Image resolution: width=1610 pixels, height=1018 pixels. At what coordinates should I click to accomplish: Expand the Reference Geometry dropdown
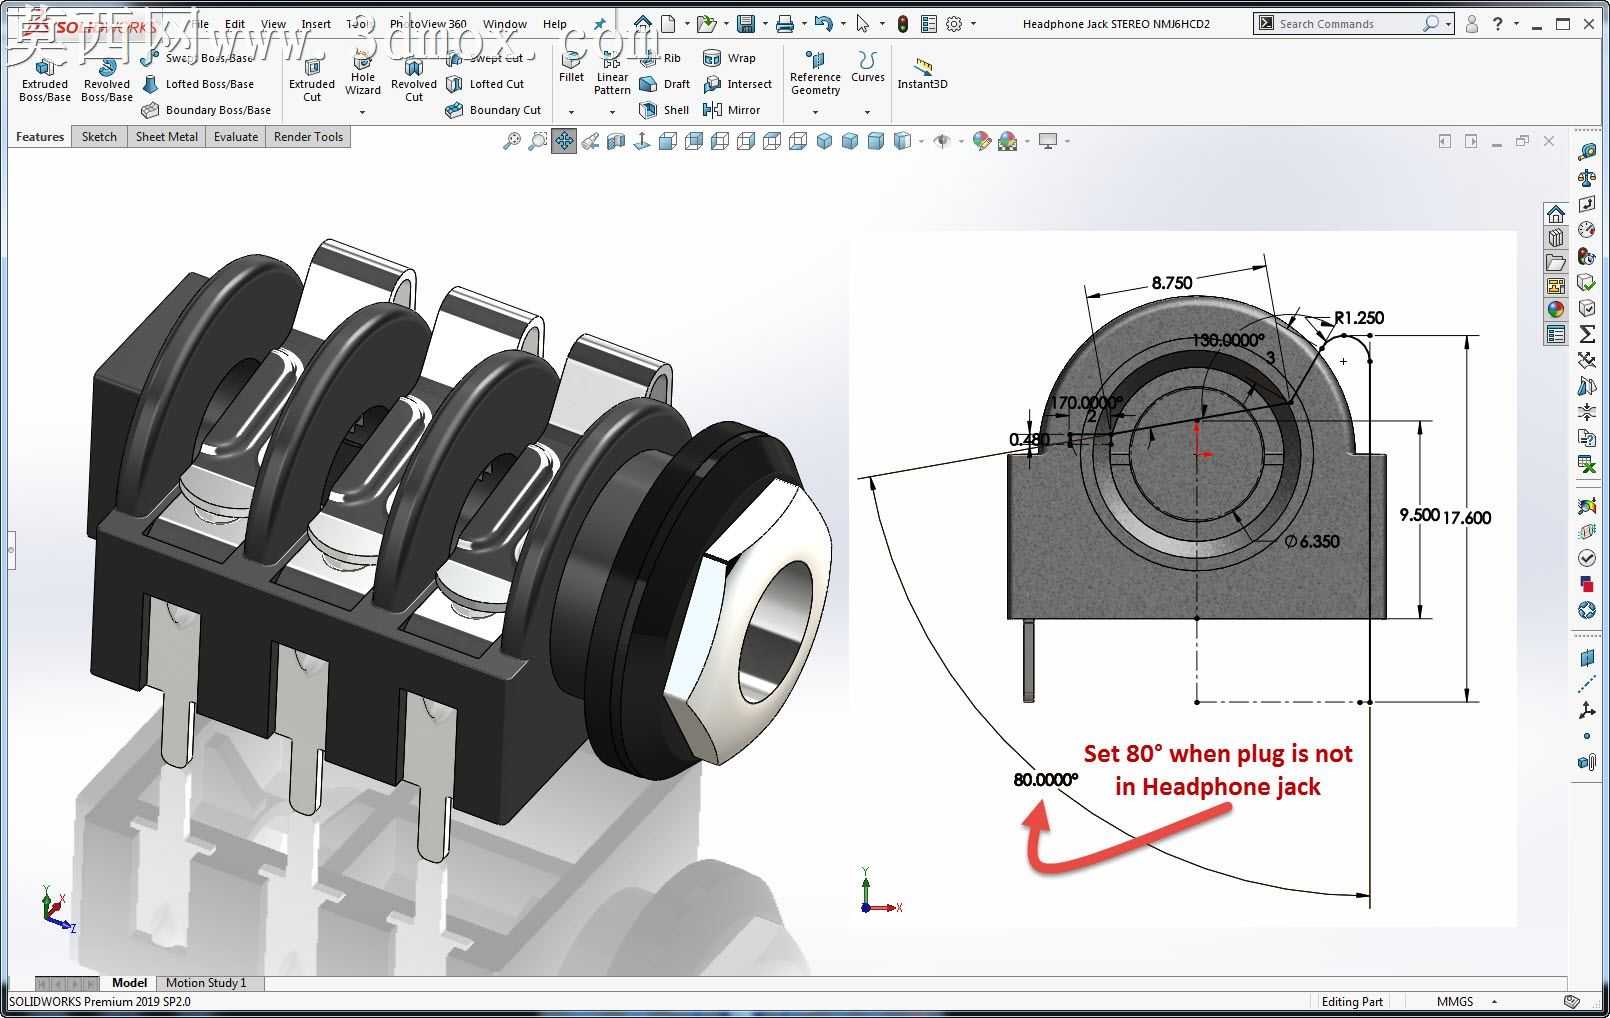click(x=815, y=112)
